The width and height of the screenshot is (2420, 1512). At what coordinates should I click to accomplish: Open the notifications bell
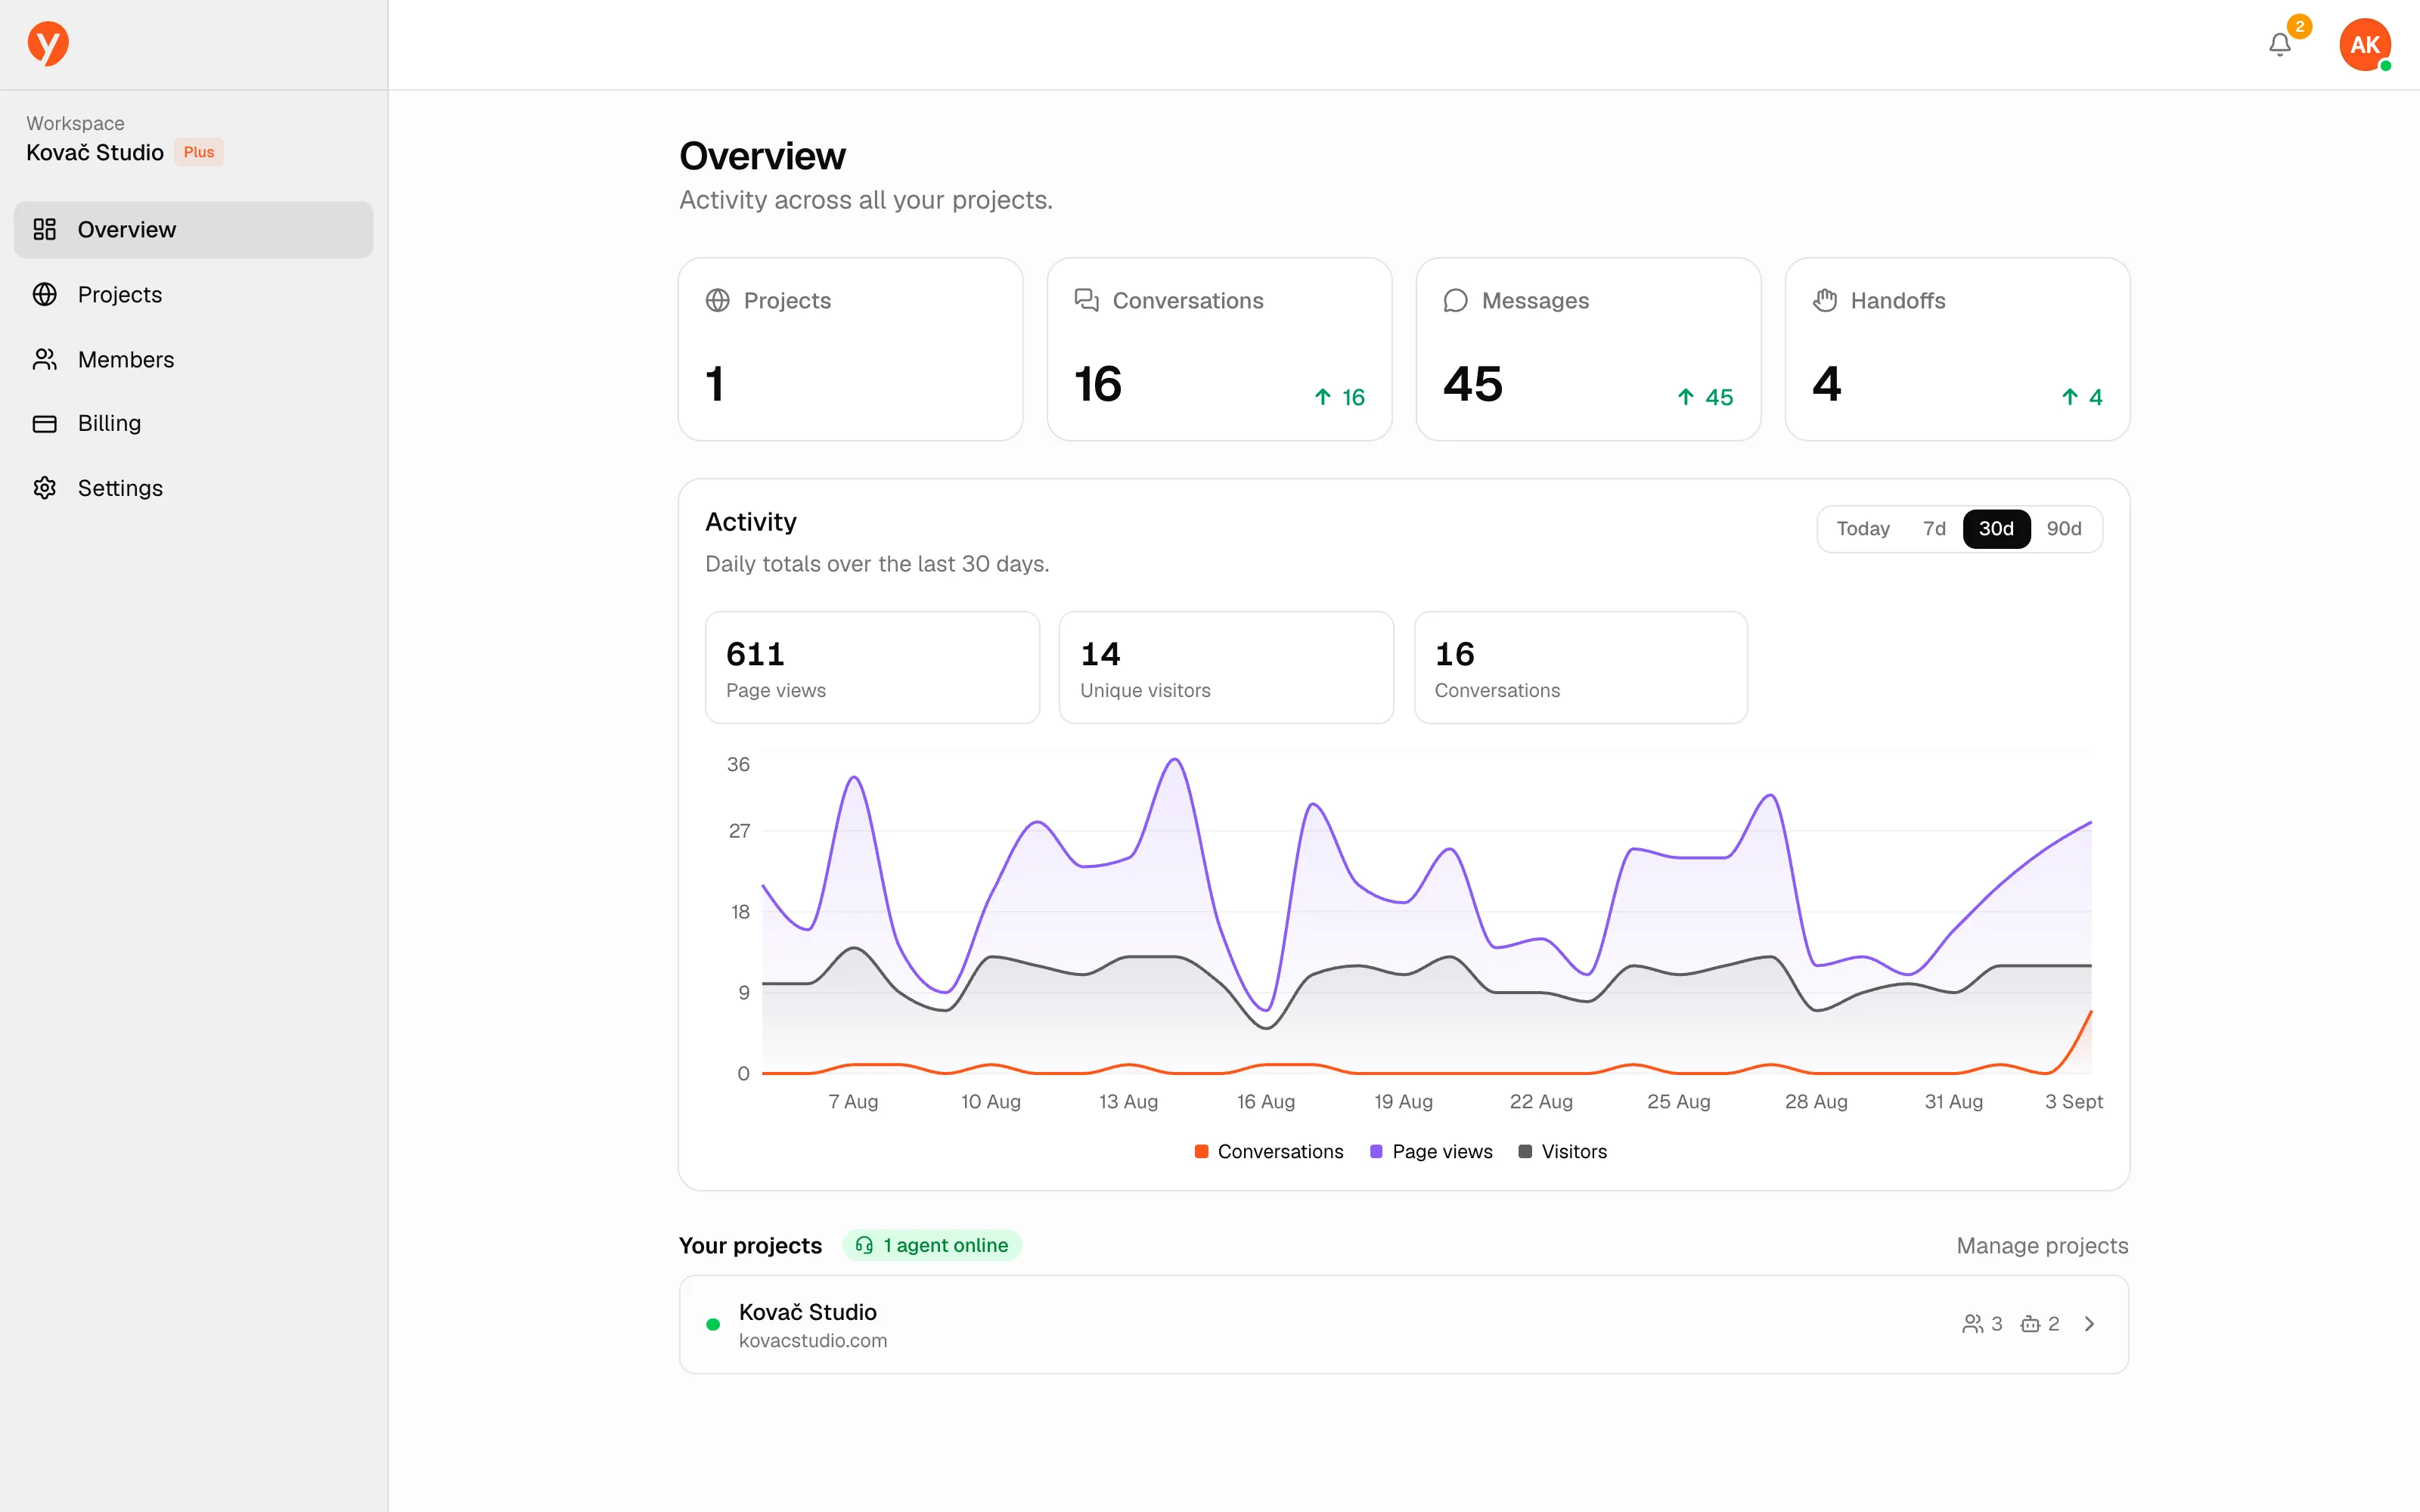2279,45
